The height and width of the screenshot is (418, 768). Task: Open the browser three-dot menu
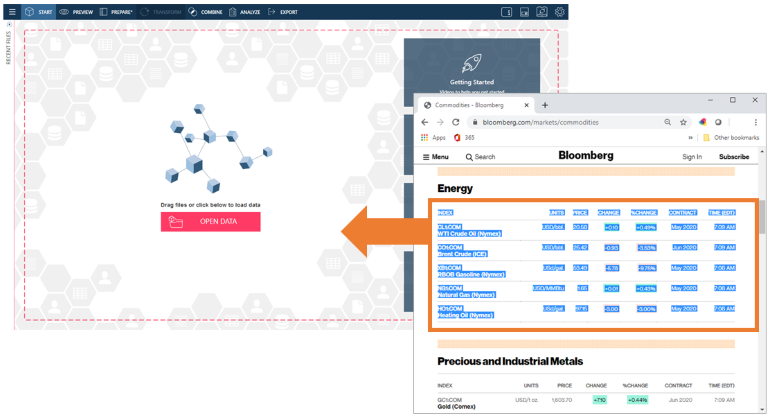point(755,122)
